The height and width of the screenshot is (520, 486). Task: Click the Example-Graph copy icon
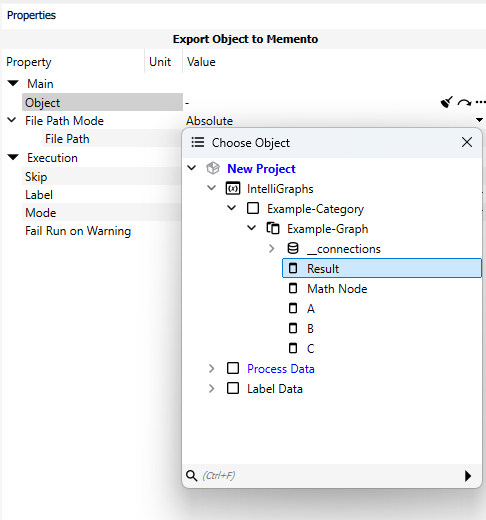pyautogui.click(x=273, y=228)
